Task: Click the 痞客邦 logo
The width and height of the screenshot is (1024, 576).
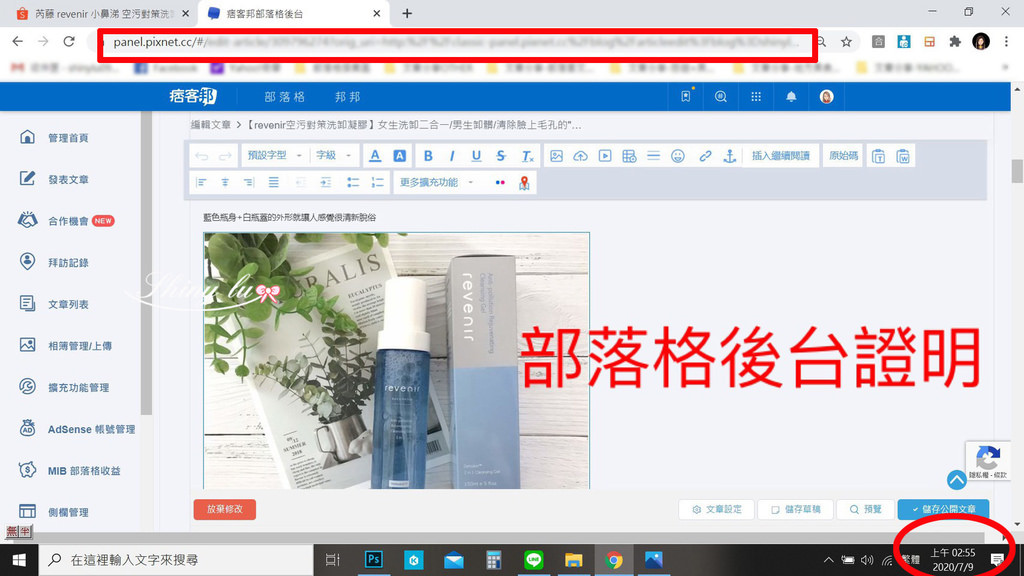Action: (193, 97)
